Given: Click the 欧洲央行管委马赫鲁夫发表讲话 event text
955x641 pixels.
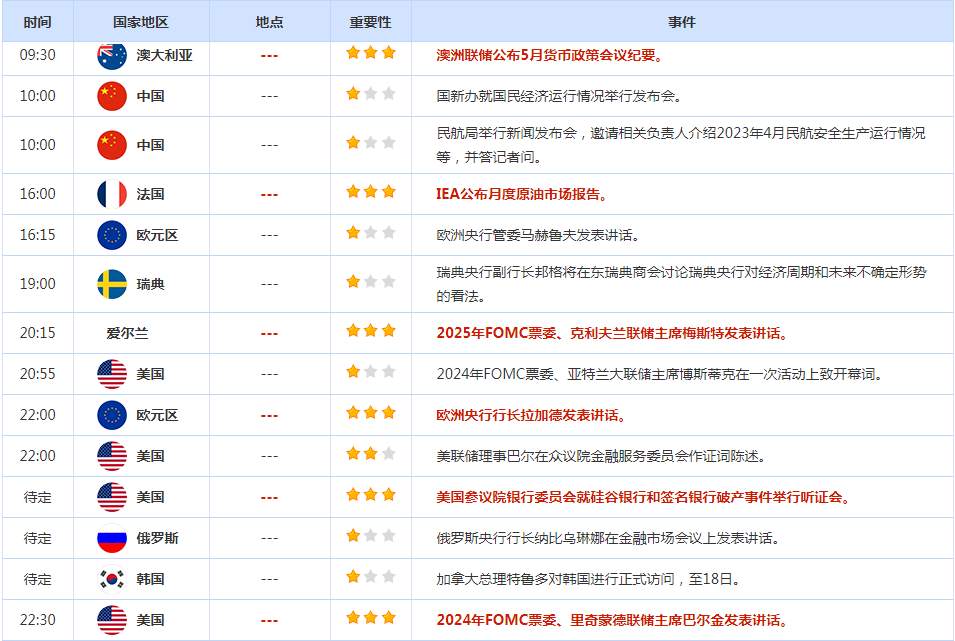Looking at the screenshot, I should pyautogui.click(x=538, y=235).
